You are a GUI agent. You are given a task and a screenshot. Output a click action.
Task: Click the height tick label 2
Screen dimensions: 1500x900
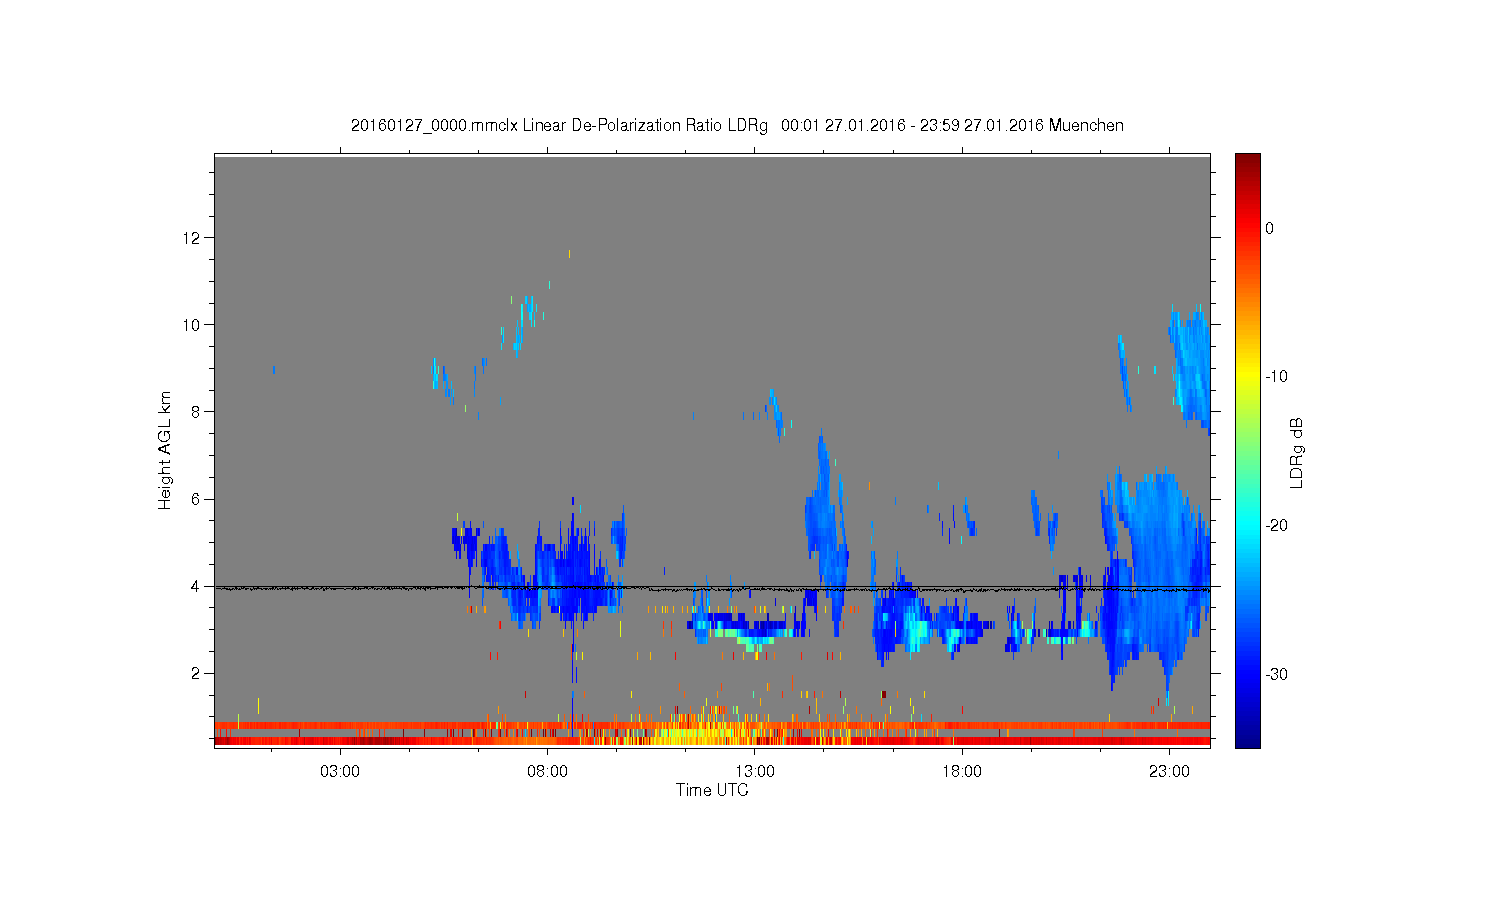click(x=196, y=673)
